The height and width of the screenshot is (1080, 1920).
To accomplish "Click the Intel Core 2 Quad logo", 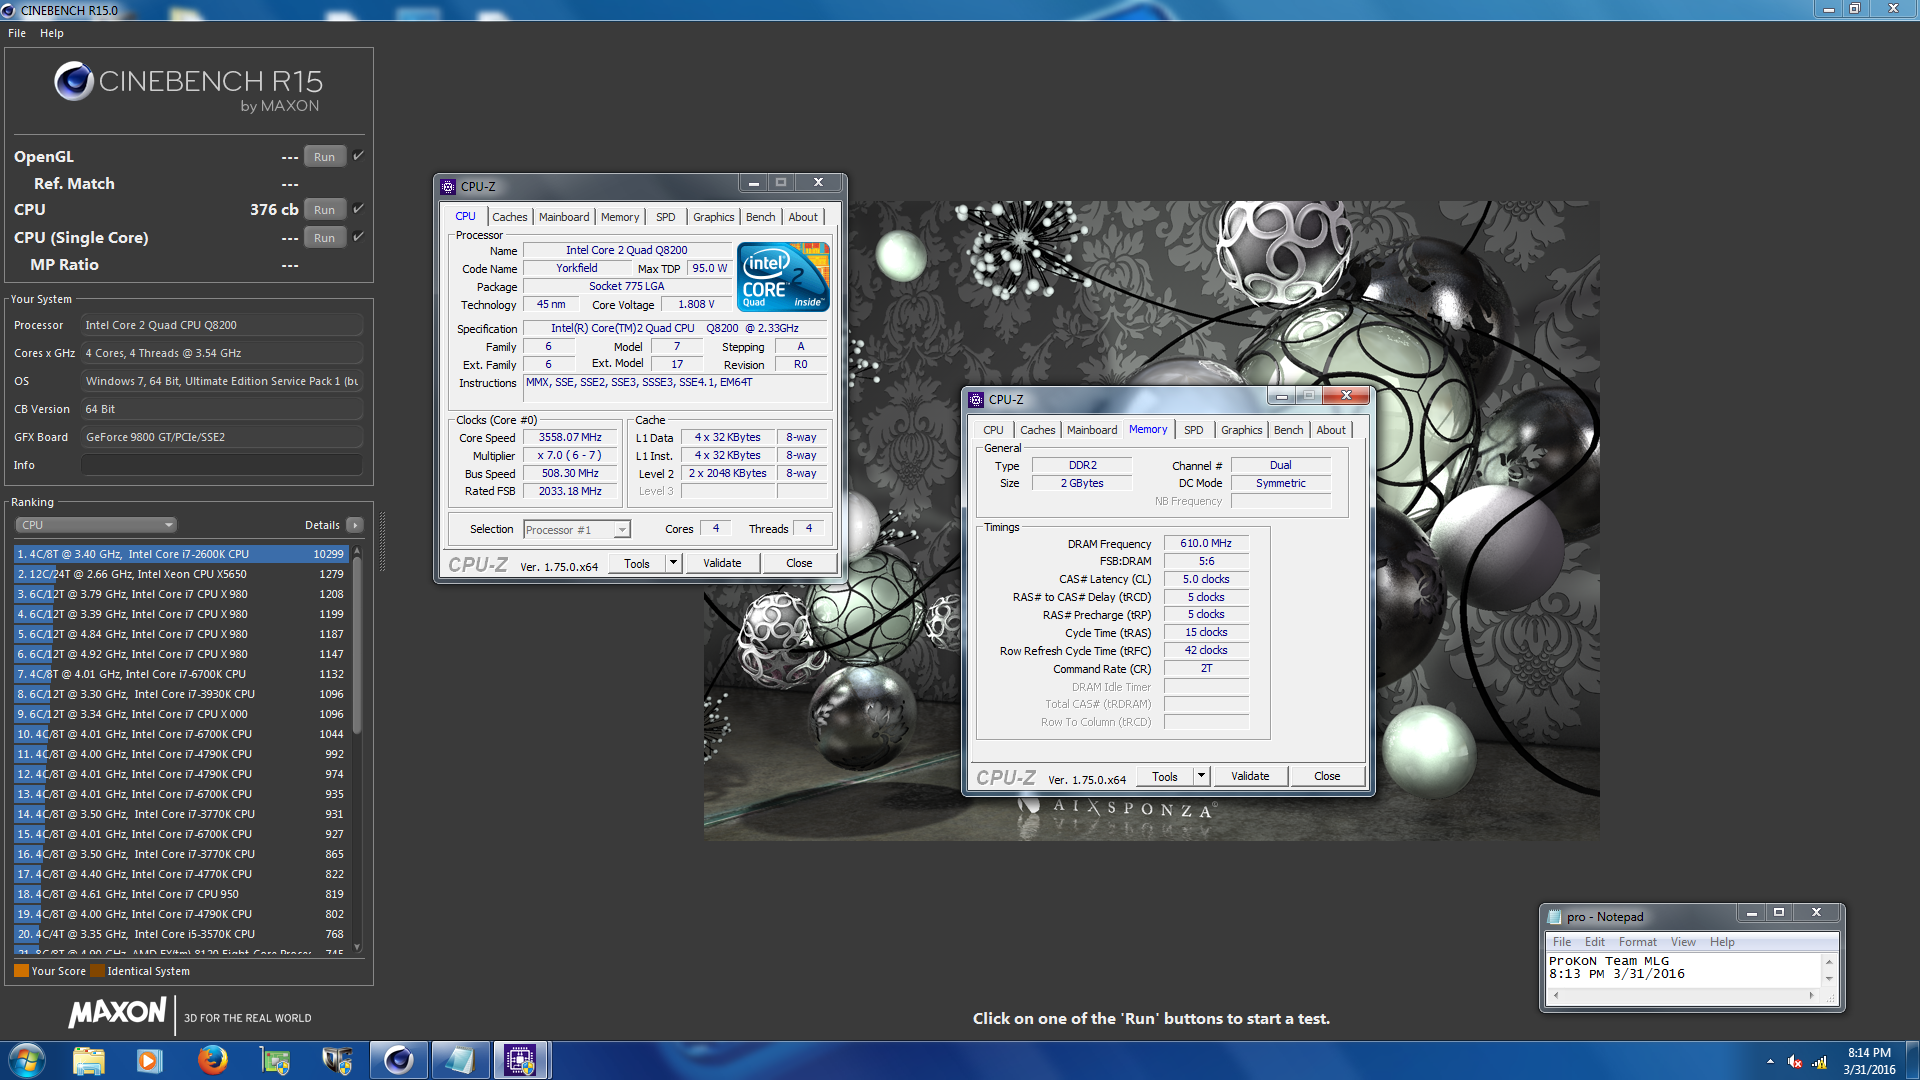I will pyautogui.click(x=783, y=277).
